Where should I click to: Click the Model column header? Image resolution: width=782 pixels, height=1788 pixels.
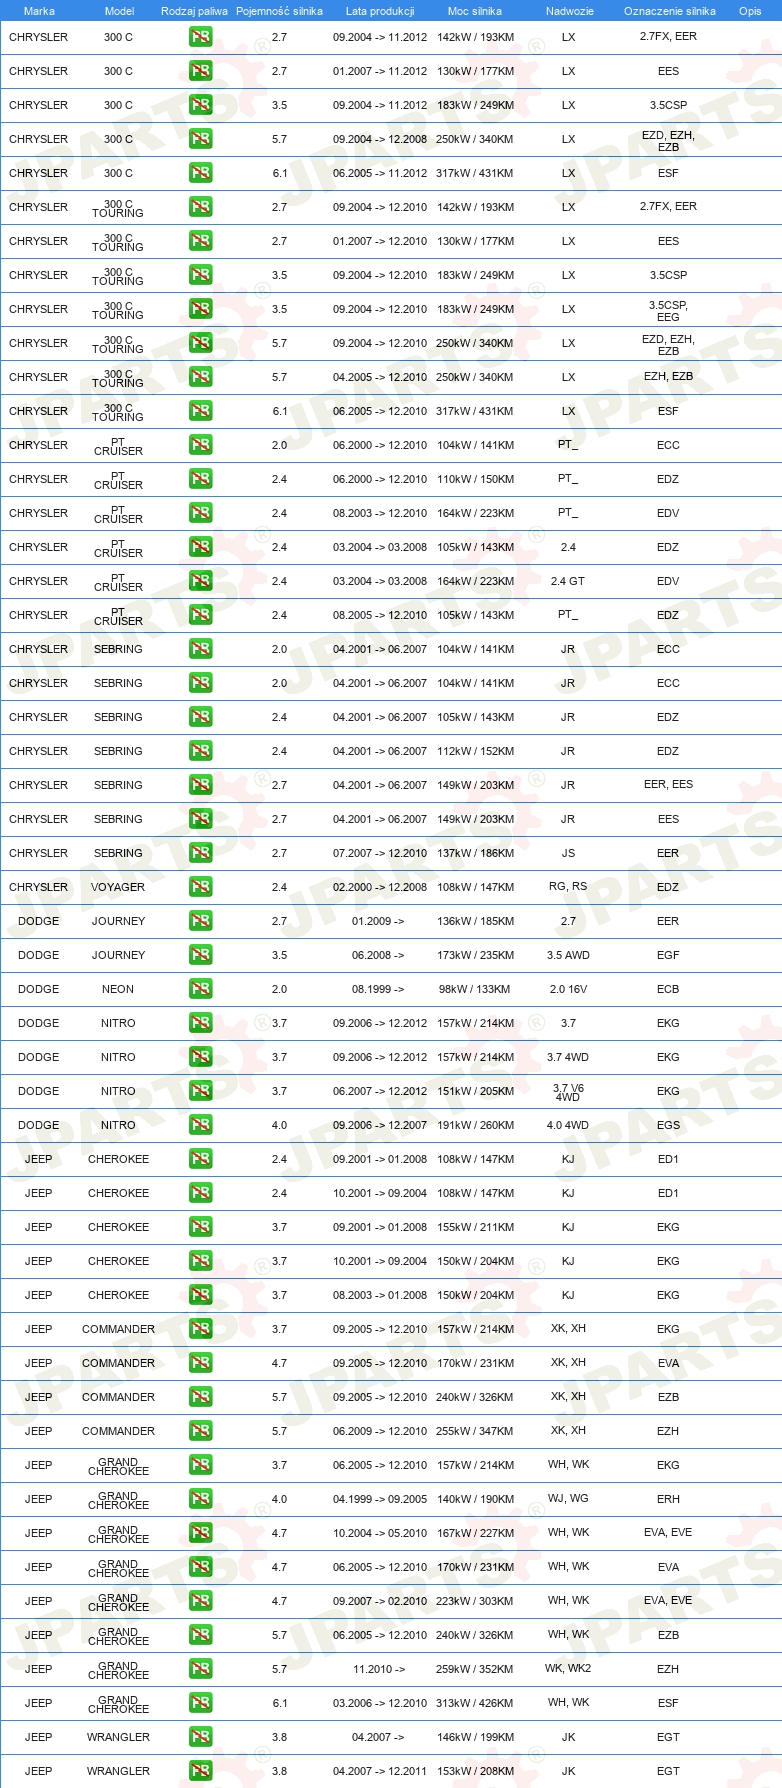pyautogui.click(x=119, y=11)
